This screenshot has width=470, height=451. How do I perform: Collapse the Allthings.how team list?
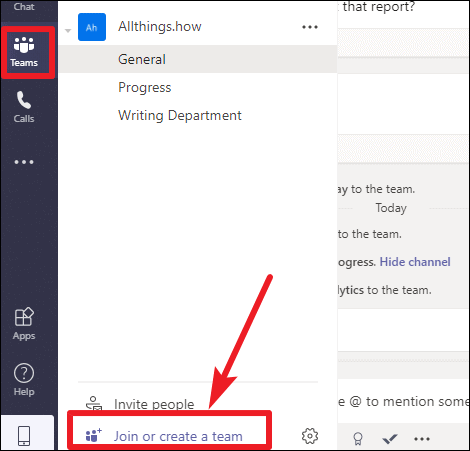coord(68,31)
